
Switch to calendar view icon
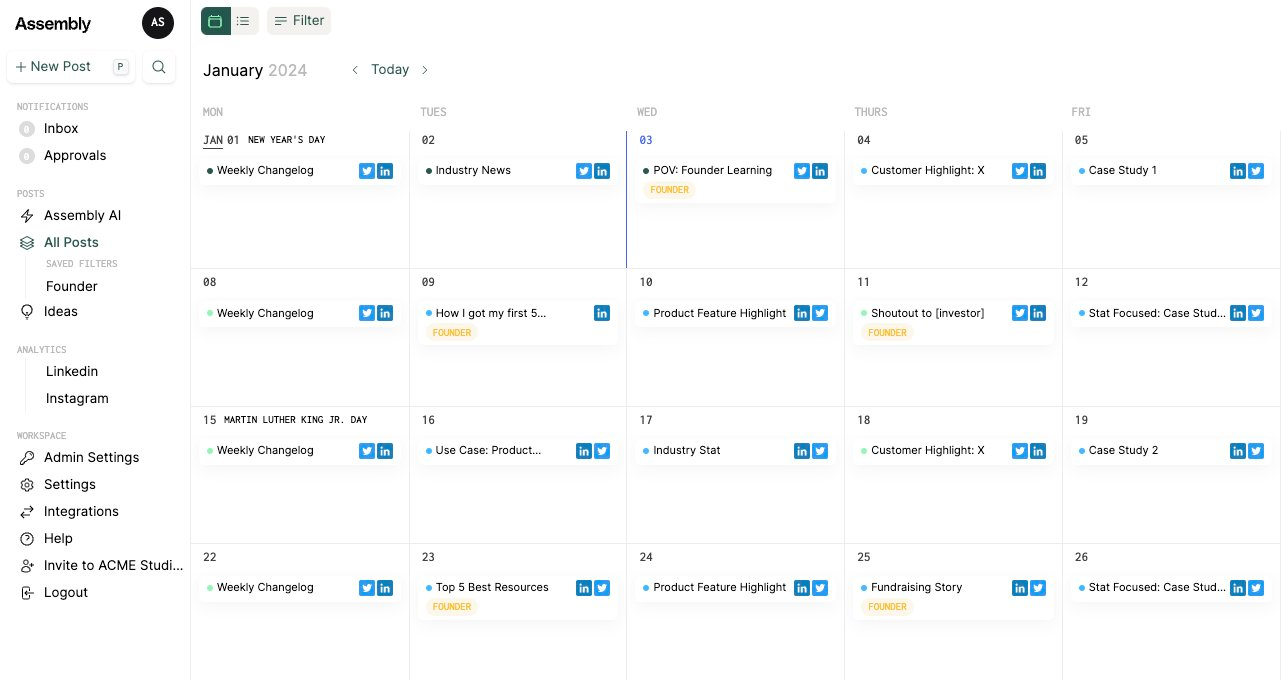[215, 21]
